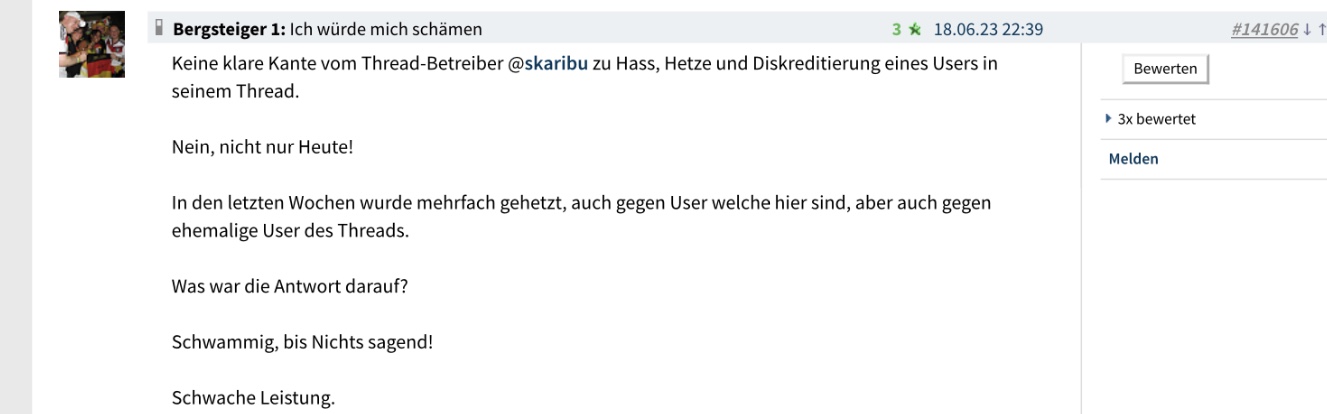Click the green star rating icon
The width and height of the screenshot is (1327, 414).
click(x=912, y=29)
